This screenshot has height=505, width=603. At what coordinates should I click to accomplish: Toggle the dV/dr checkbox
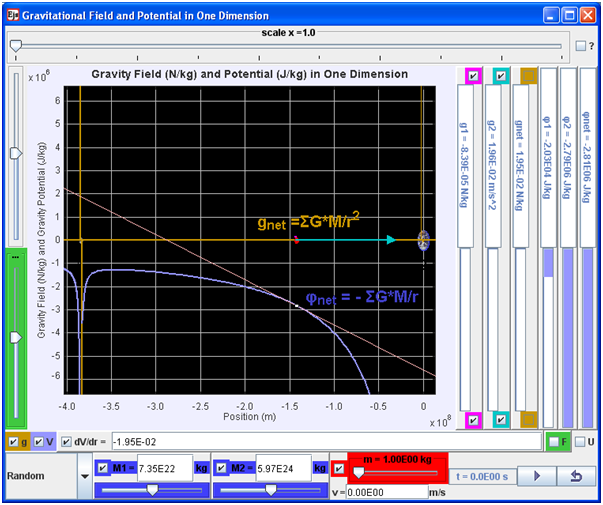coord(66,442)
